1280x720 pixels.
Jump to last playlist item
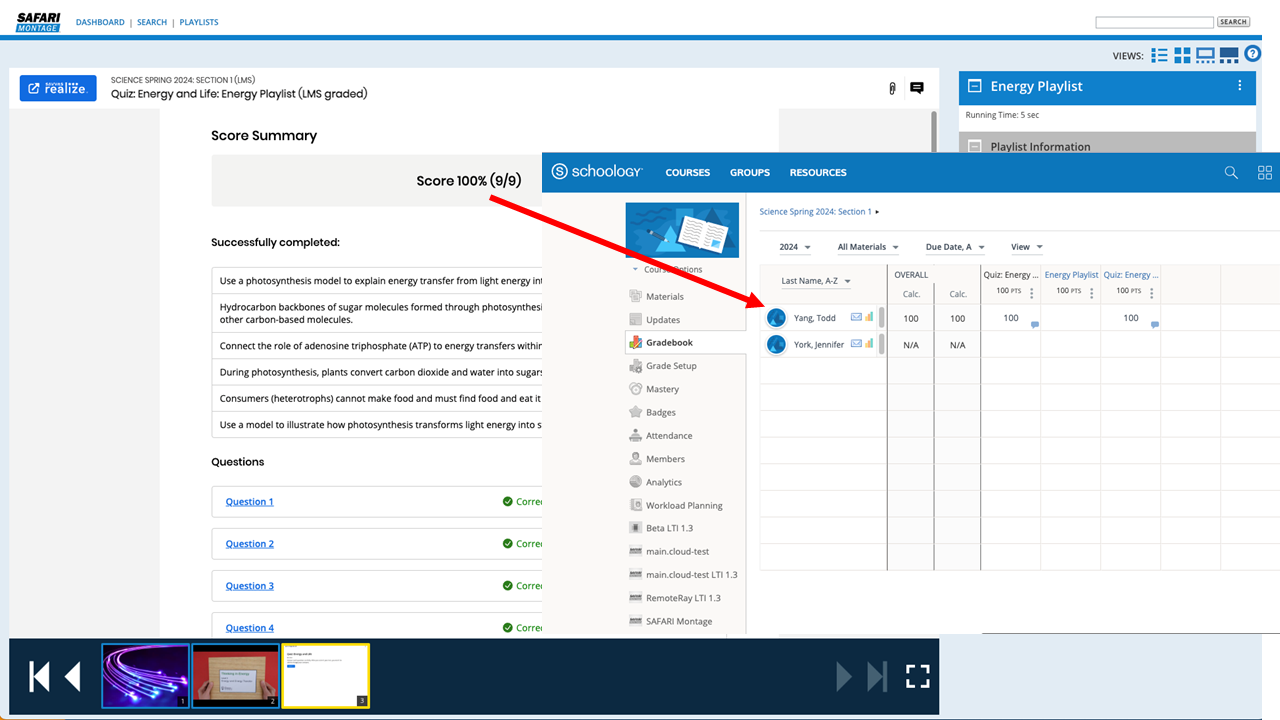[877, 677]
